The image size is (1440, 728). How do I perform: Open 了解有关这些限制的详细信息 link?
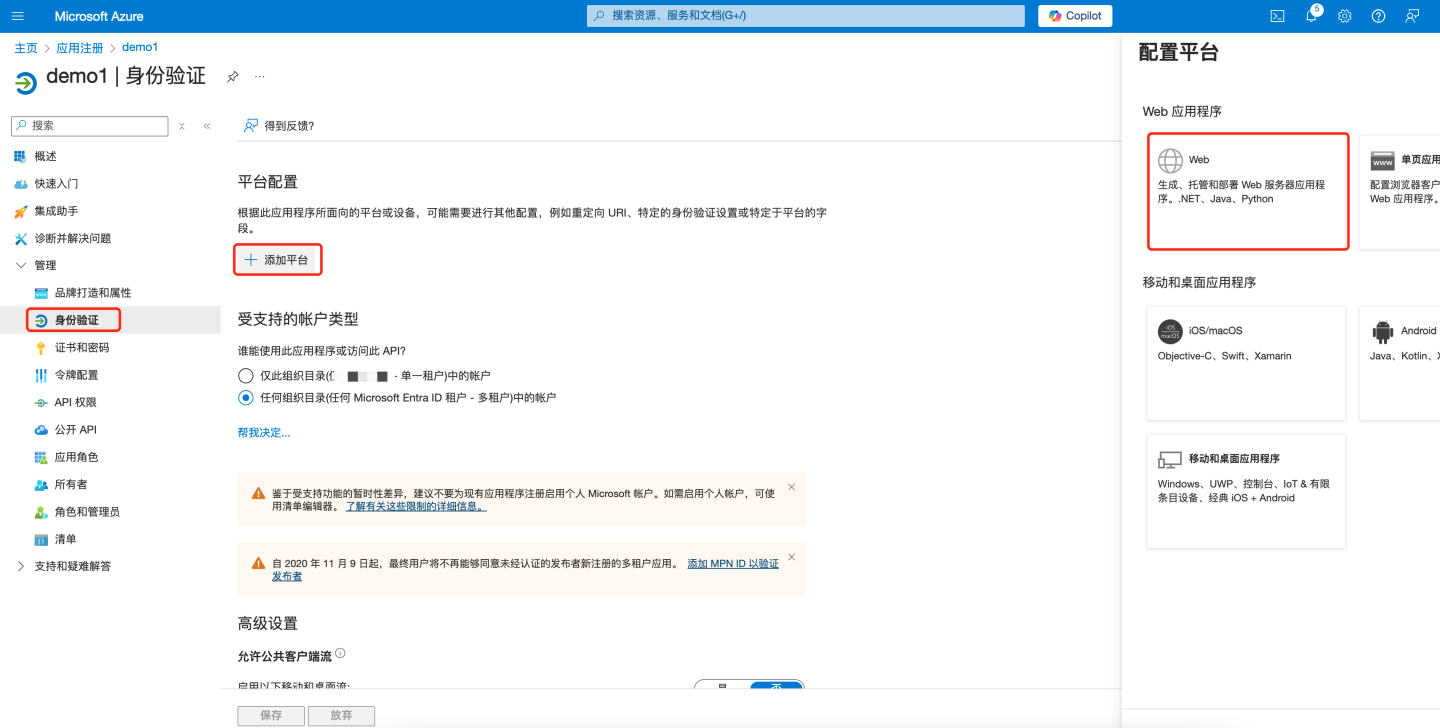coord(416,507)
